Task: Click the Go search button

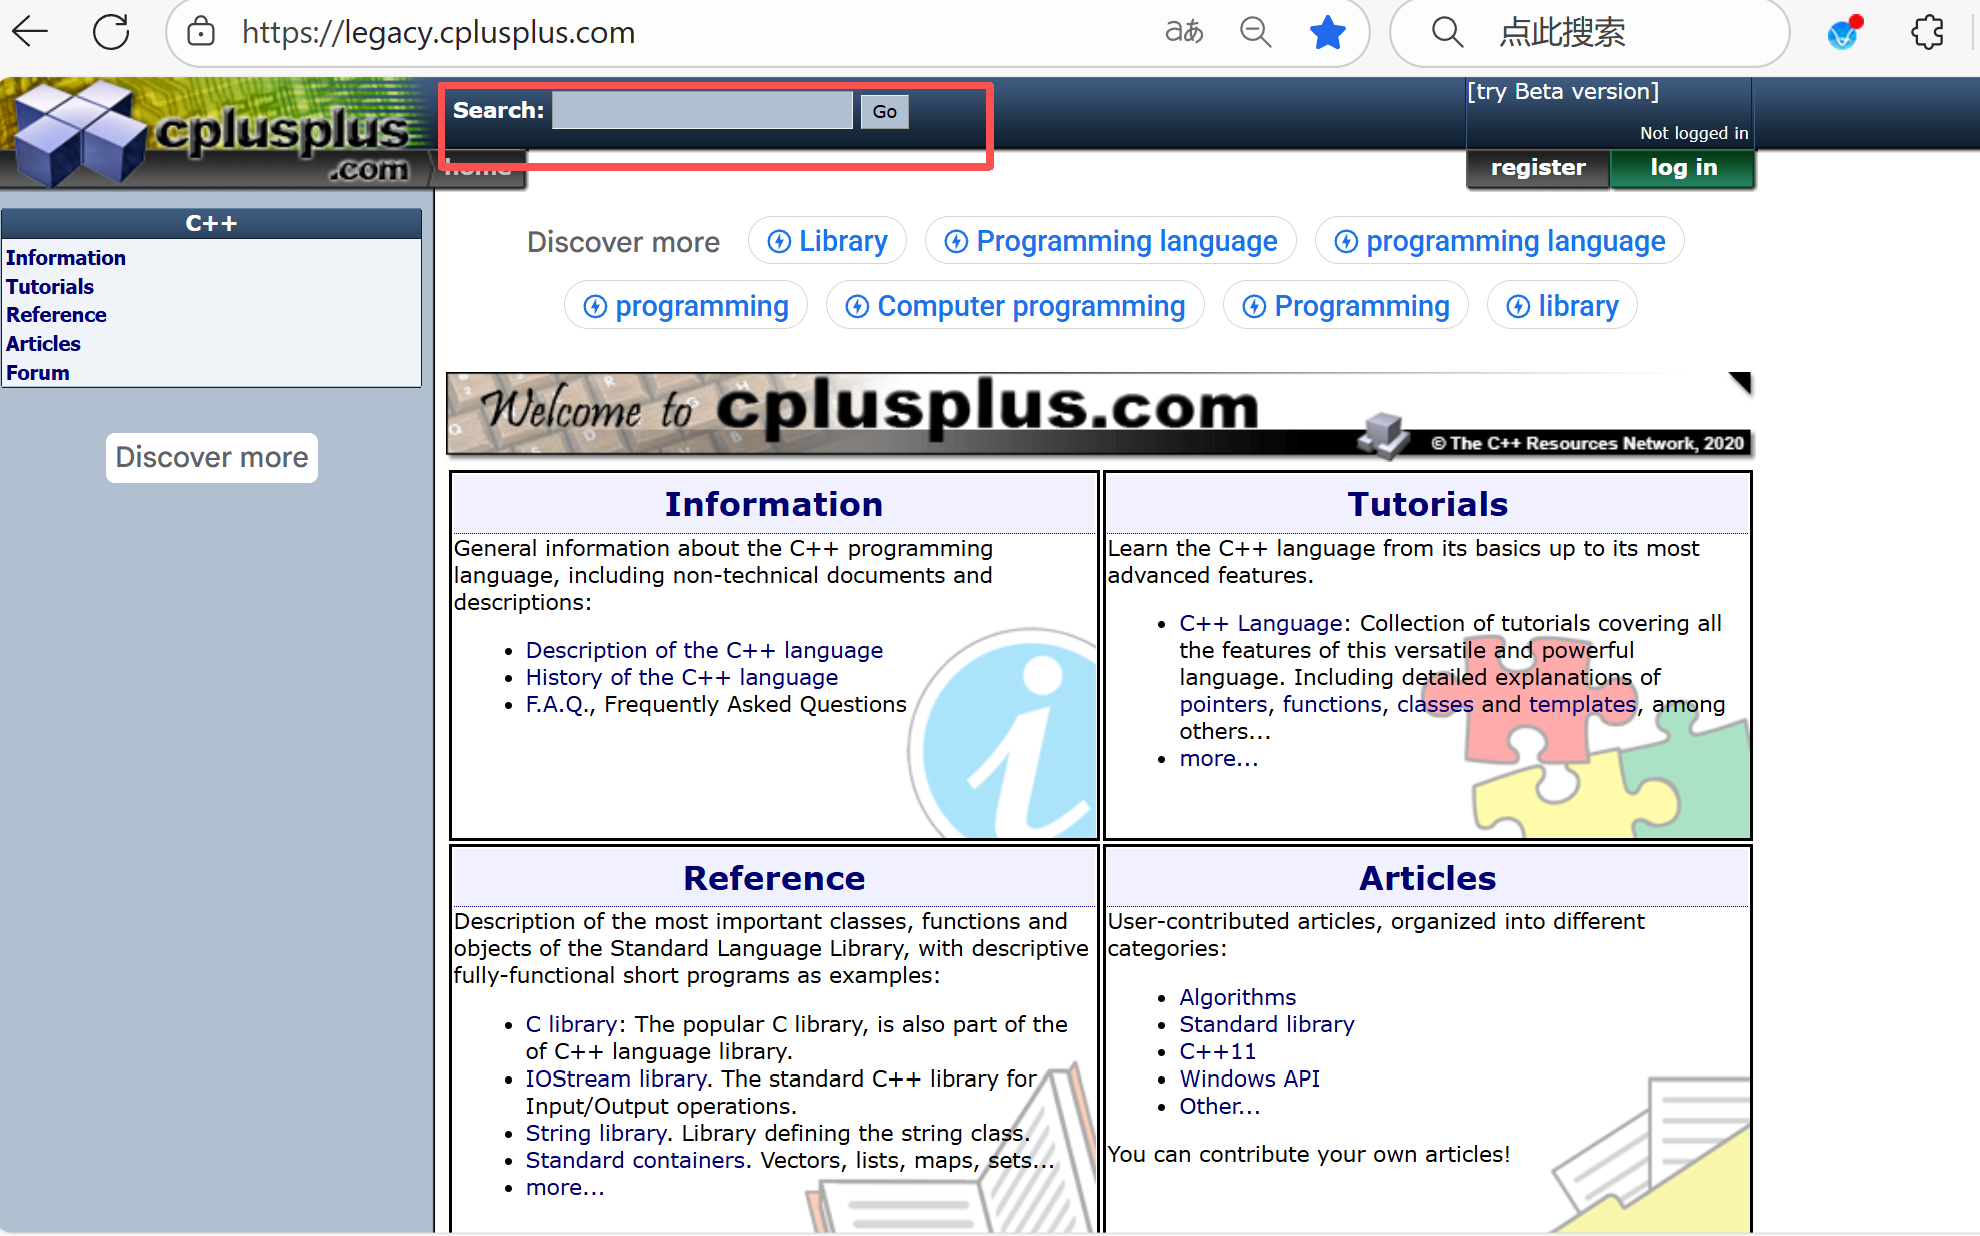Action: click(x=884, y=111)
